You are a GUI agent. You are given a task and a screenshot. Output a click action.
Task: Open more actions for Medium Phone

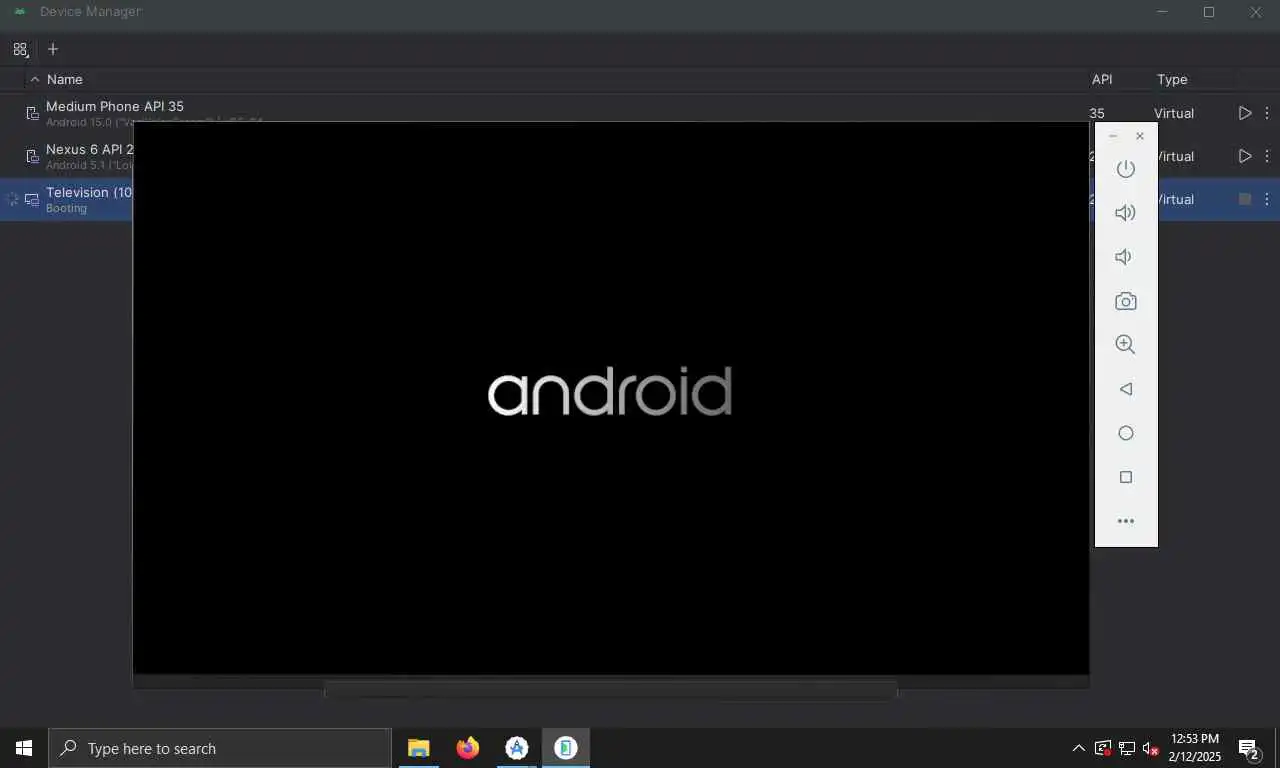pos(1267,113)
